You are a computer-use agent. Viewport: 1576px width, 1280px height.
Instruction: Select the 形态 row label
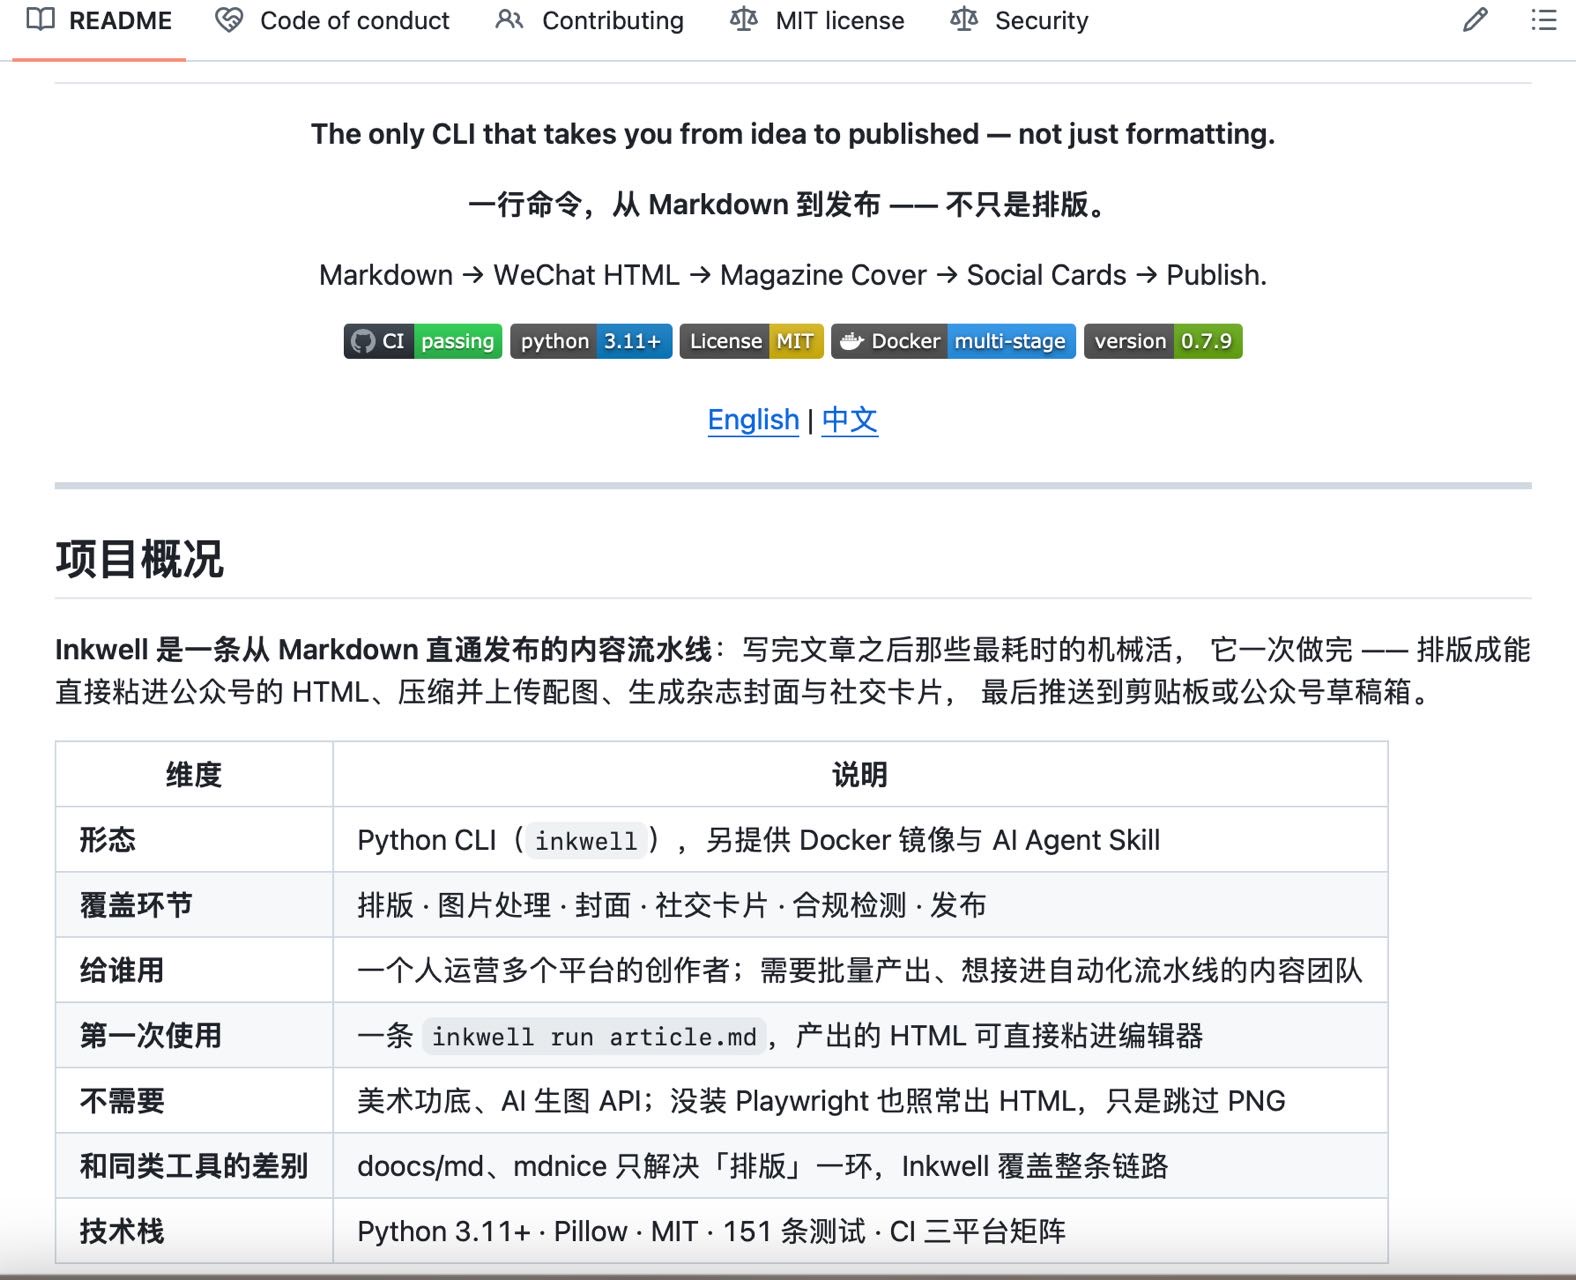108,840
